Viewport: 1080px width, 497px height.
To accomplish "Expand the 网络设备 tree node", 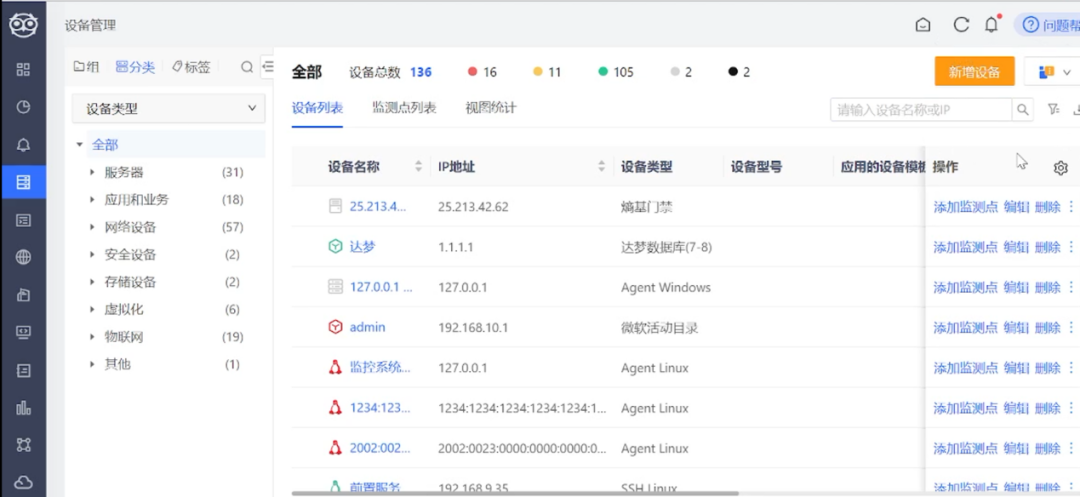I will [x=92, y=227].
